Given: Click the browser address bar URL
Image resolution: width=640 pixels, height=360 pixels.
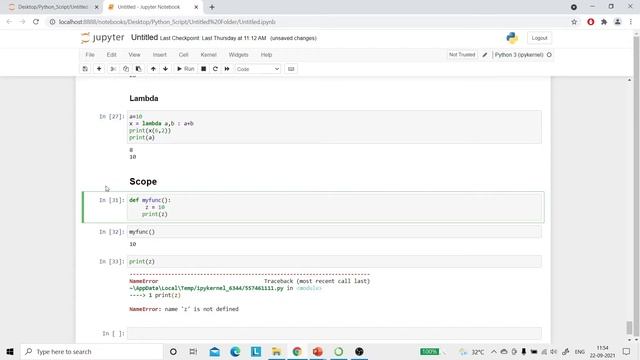Looking at the screenshot, I should pyautogui.click(x=167, y=22).
